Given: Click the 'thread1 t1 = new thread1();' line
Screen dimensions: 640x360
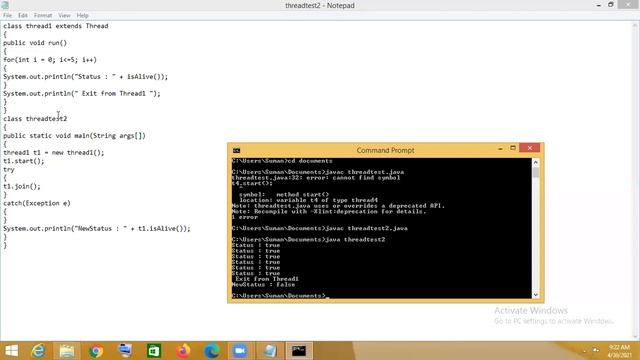Looking at the screenshot, I should tap(53, 153).
